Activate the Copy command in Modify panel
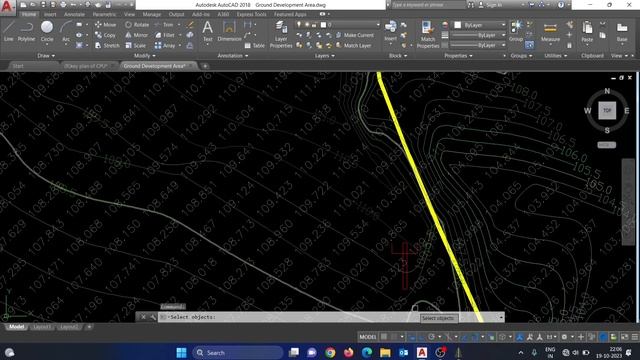 click(x=105, y=35)
